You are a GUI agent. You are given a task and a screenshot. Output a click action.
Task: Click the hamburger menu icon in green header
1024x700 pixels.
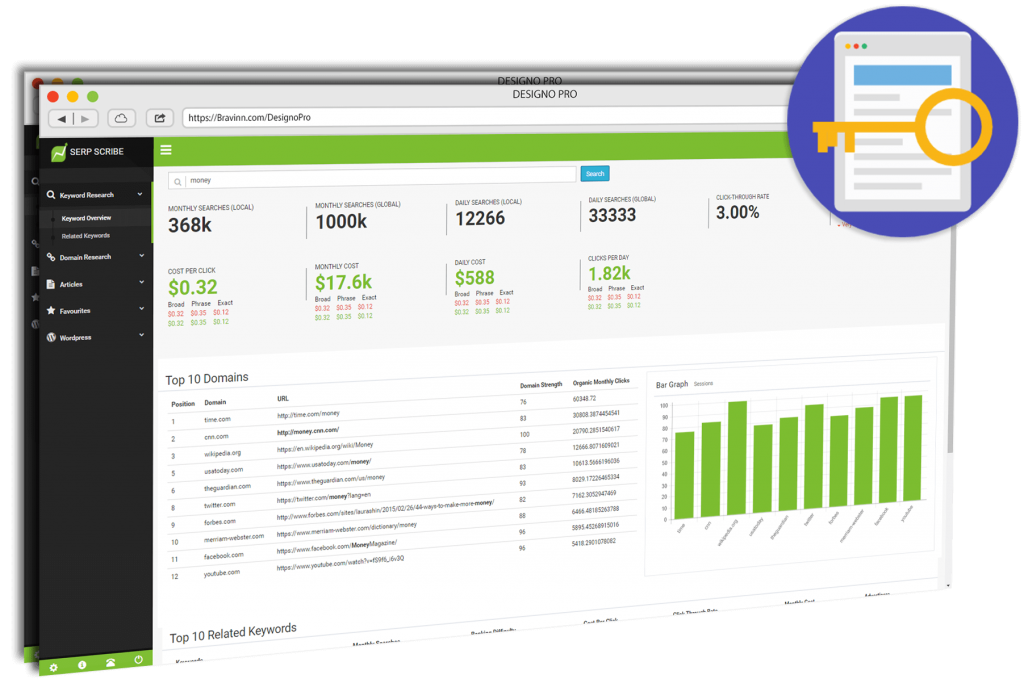(166, 150)
